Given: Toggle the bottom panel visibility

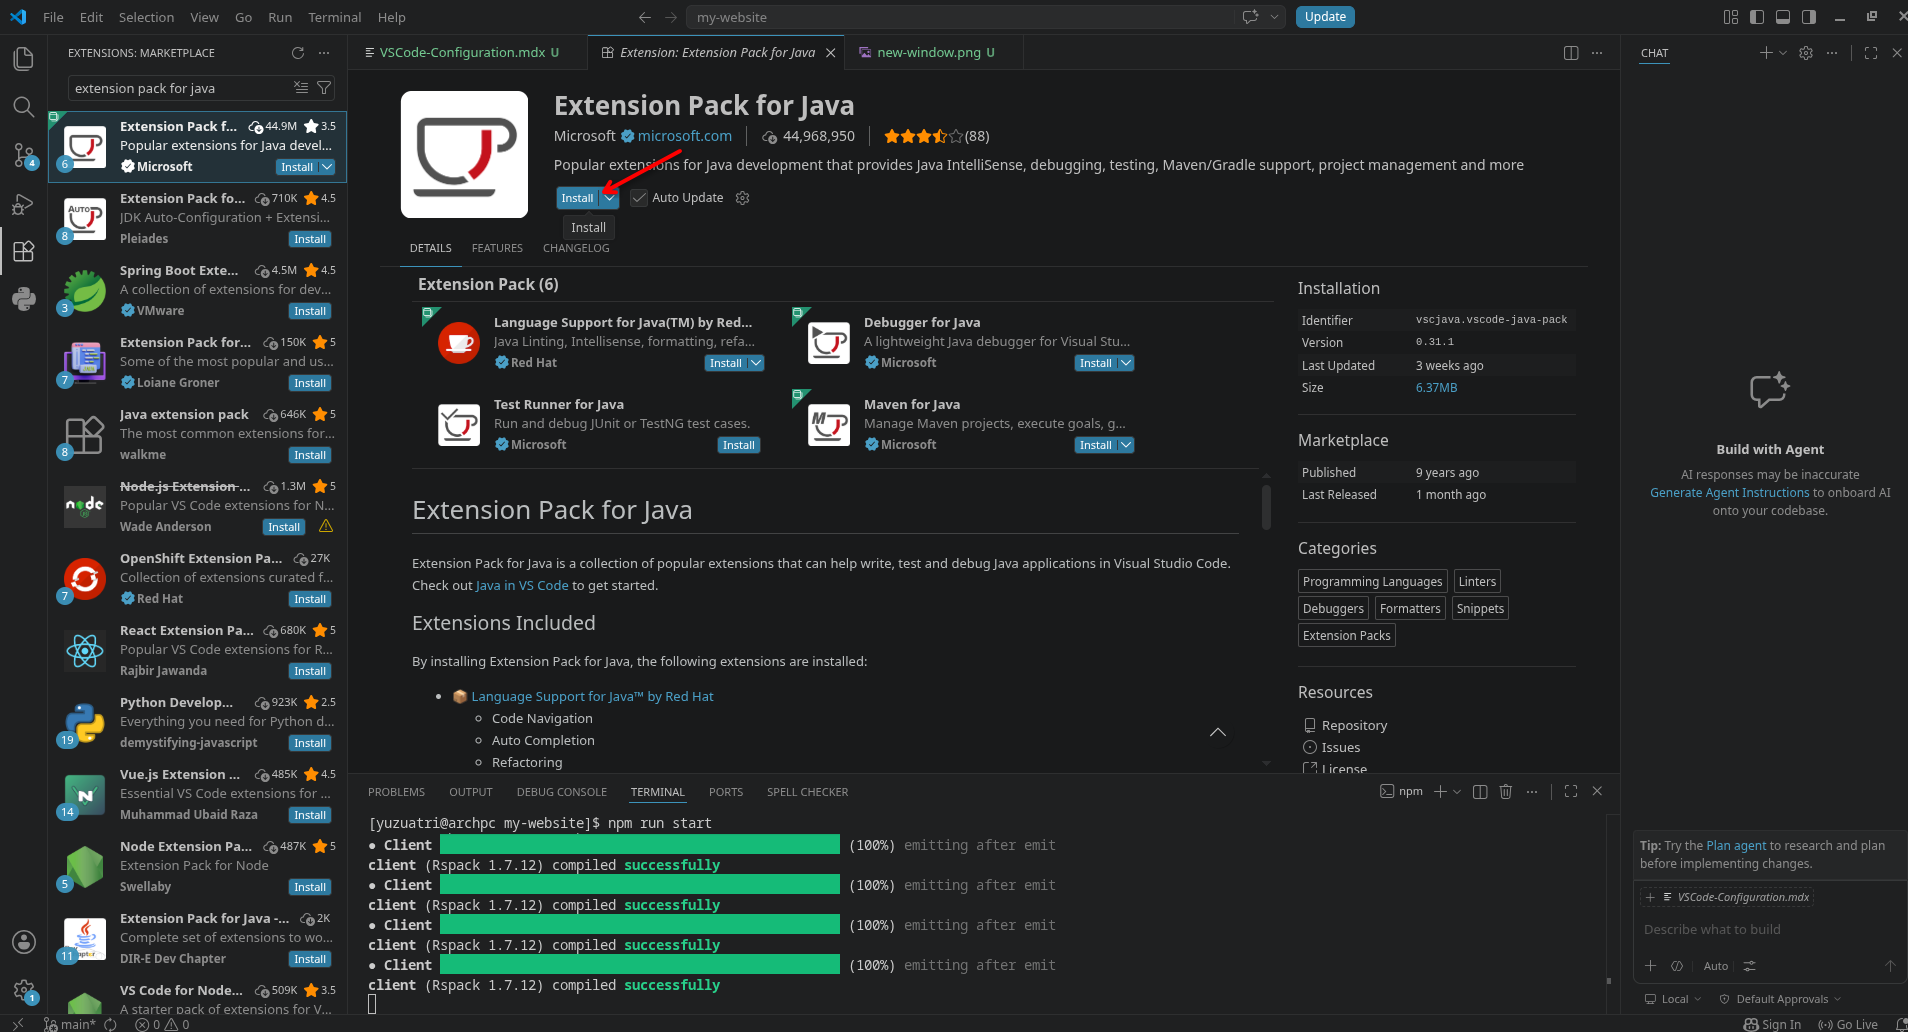Looking at the screenshot, I should point(1783,17).
